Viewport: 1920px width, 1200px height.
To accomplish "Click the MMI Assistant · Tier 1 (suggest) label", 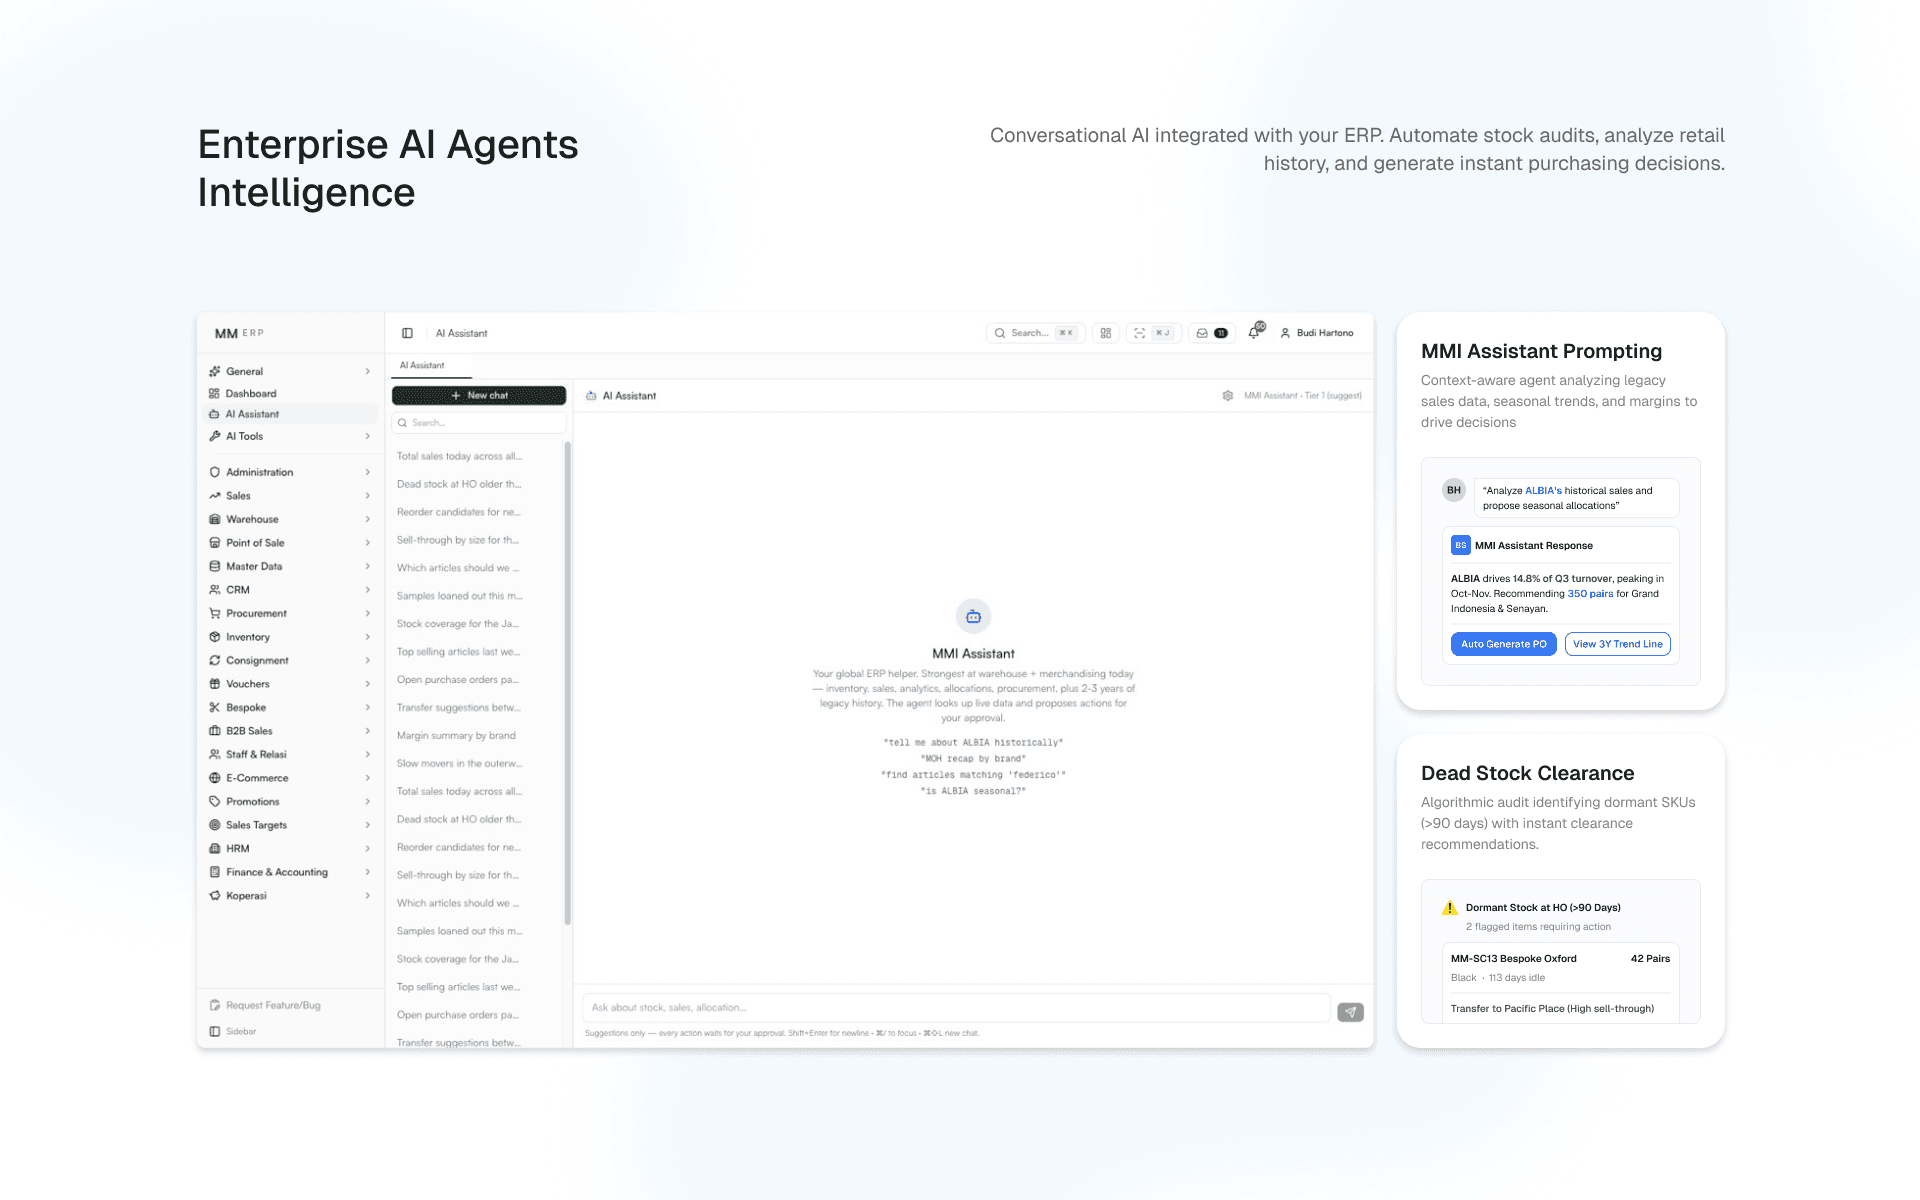I will tap(1302, 396).
